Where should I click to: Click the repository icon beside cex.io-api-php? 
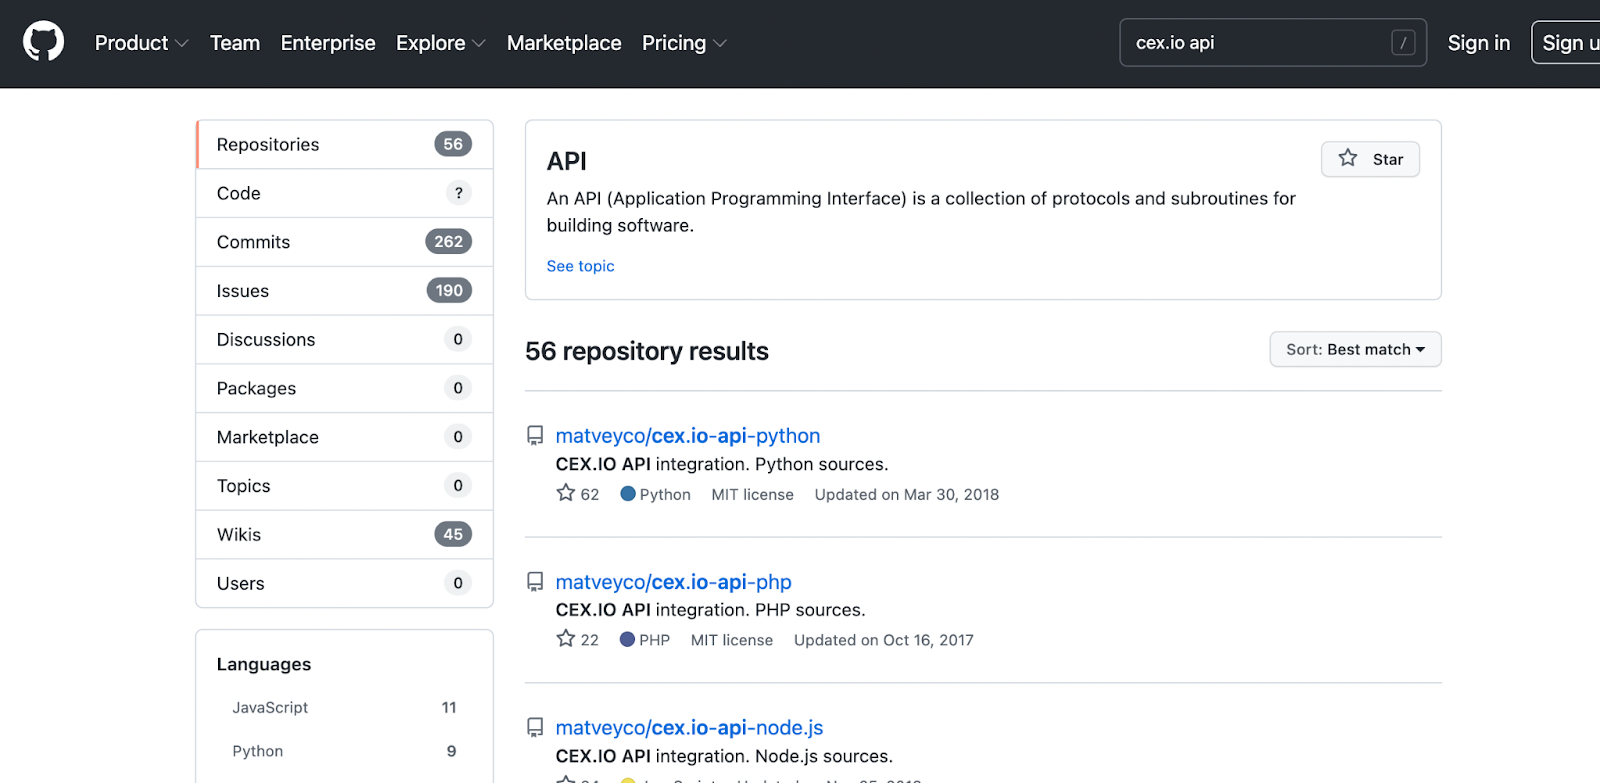[x=535, y=582]
